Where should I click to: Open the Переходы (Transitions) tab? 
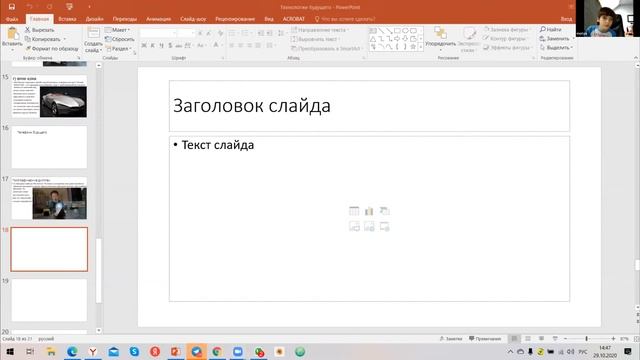[125, 19]
